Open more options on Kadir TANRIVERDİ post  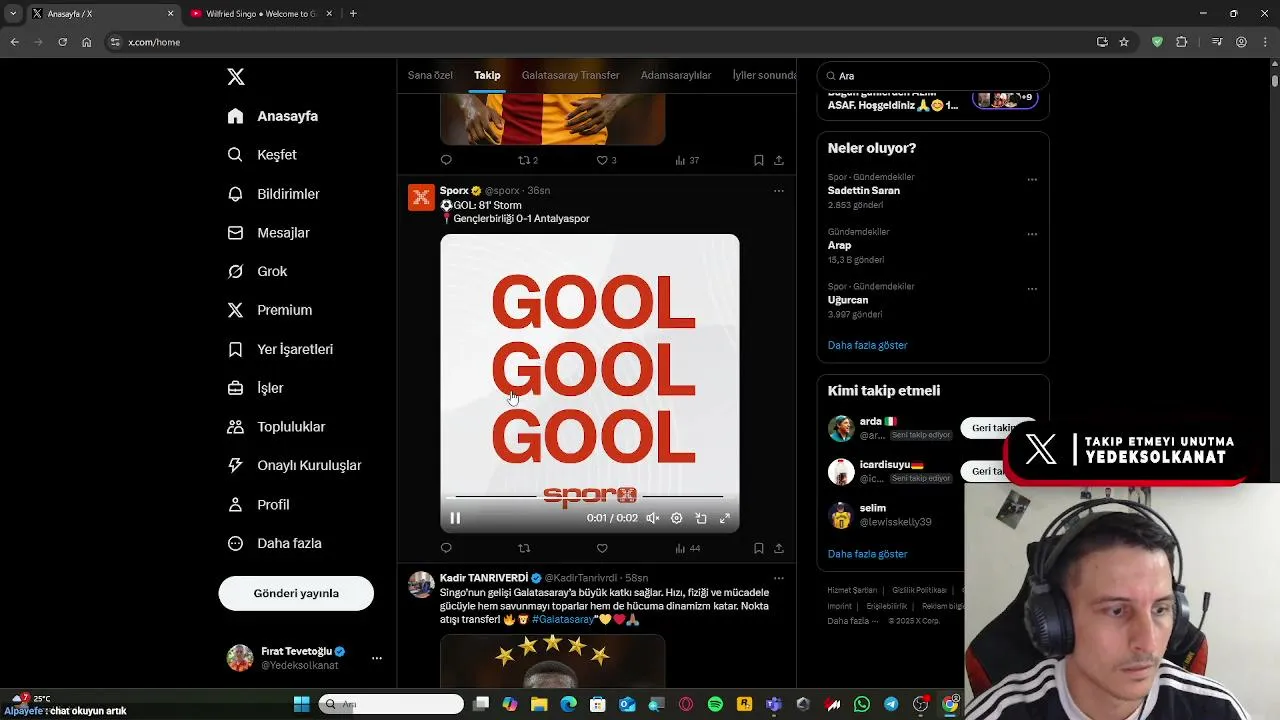pos(779,578)
